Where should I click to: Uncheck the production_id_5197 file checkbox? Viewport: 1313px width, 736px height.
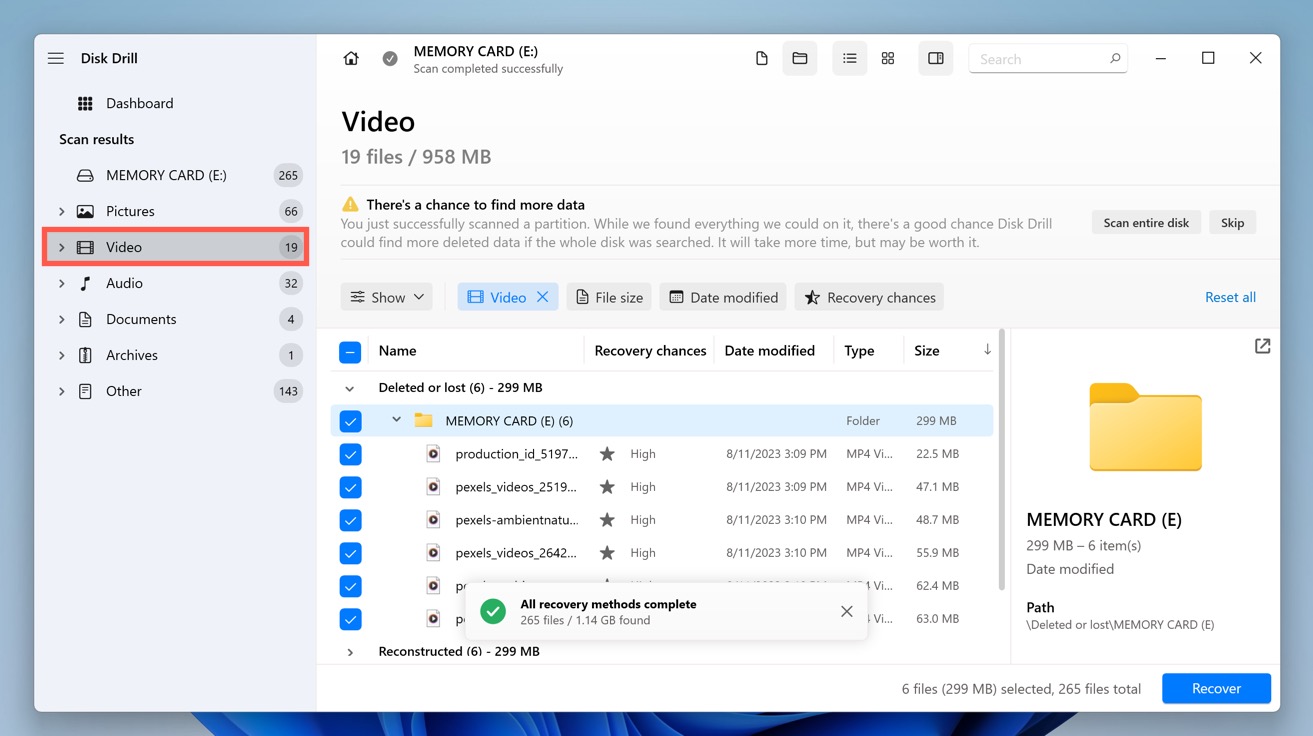pos(350,454)
